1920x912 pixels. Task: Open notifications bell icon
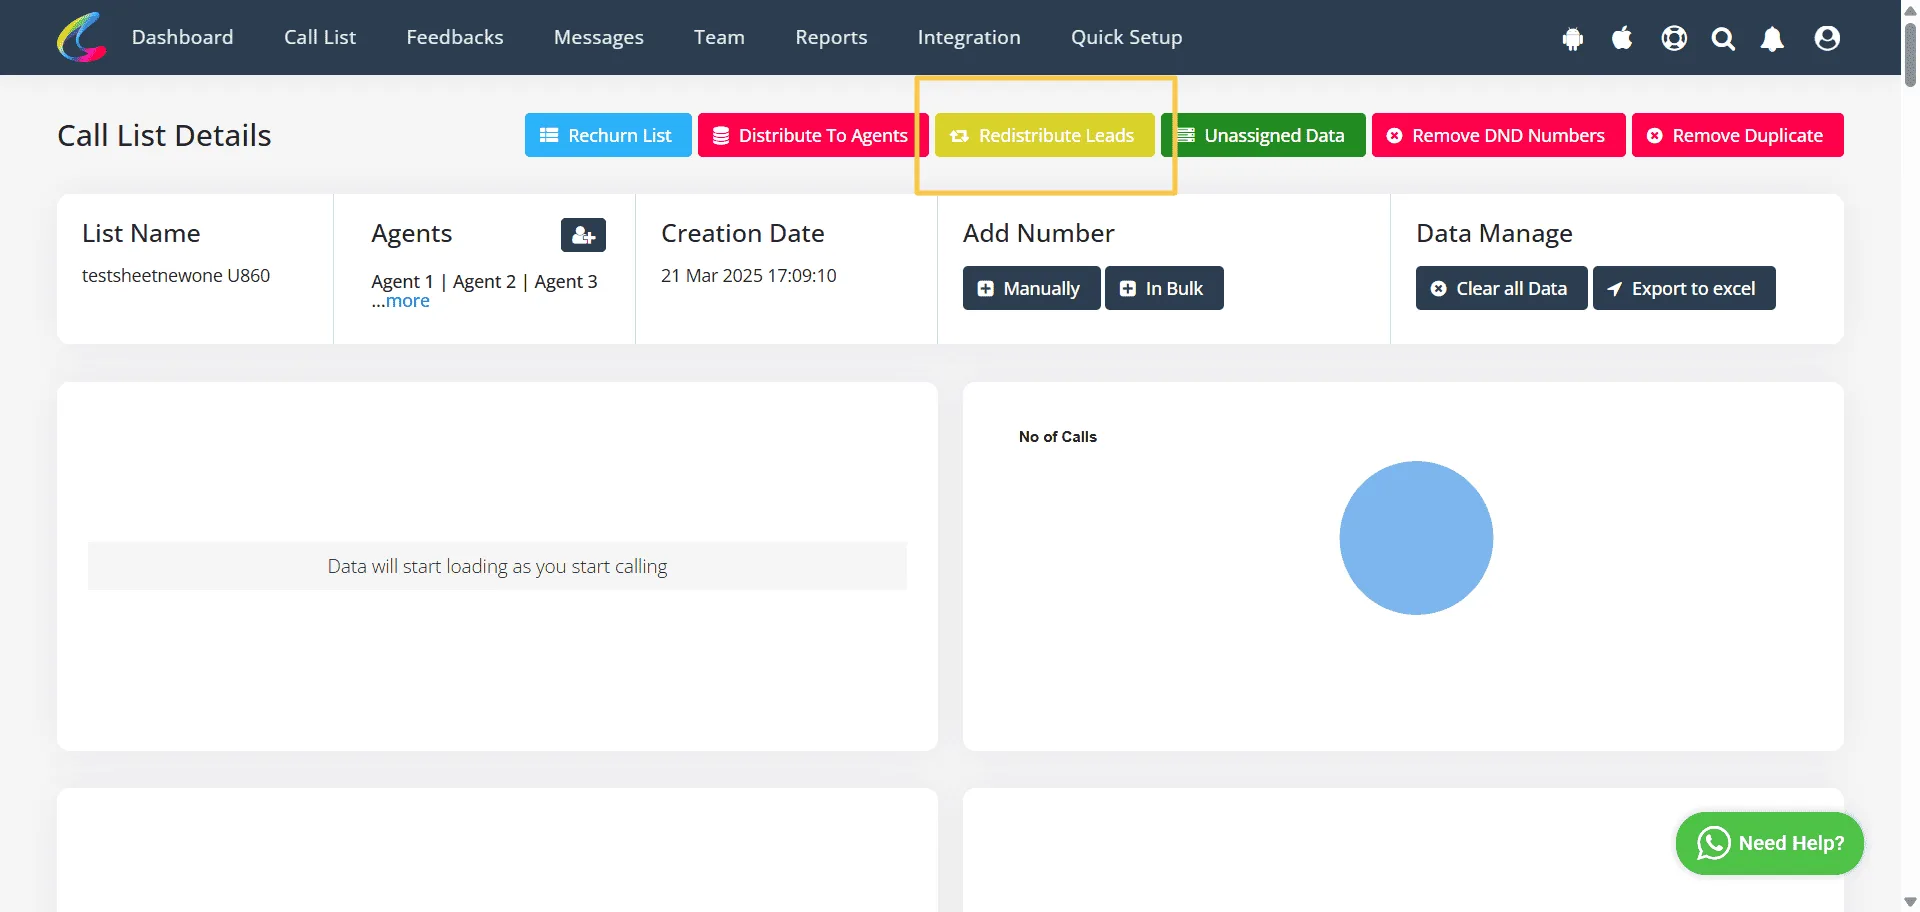1772,38
